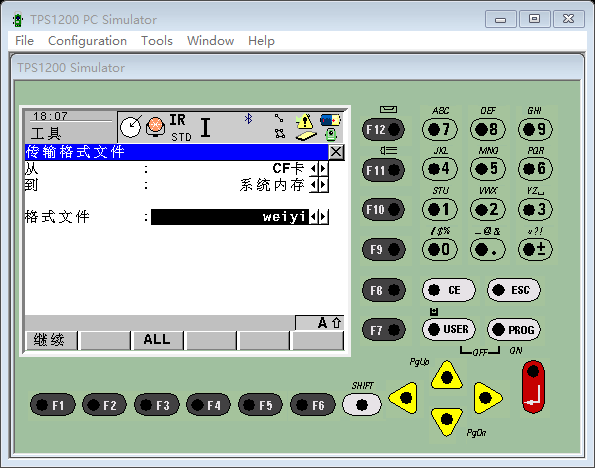Click the IR STD measurement mode indicator

pos(181,128)
